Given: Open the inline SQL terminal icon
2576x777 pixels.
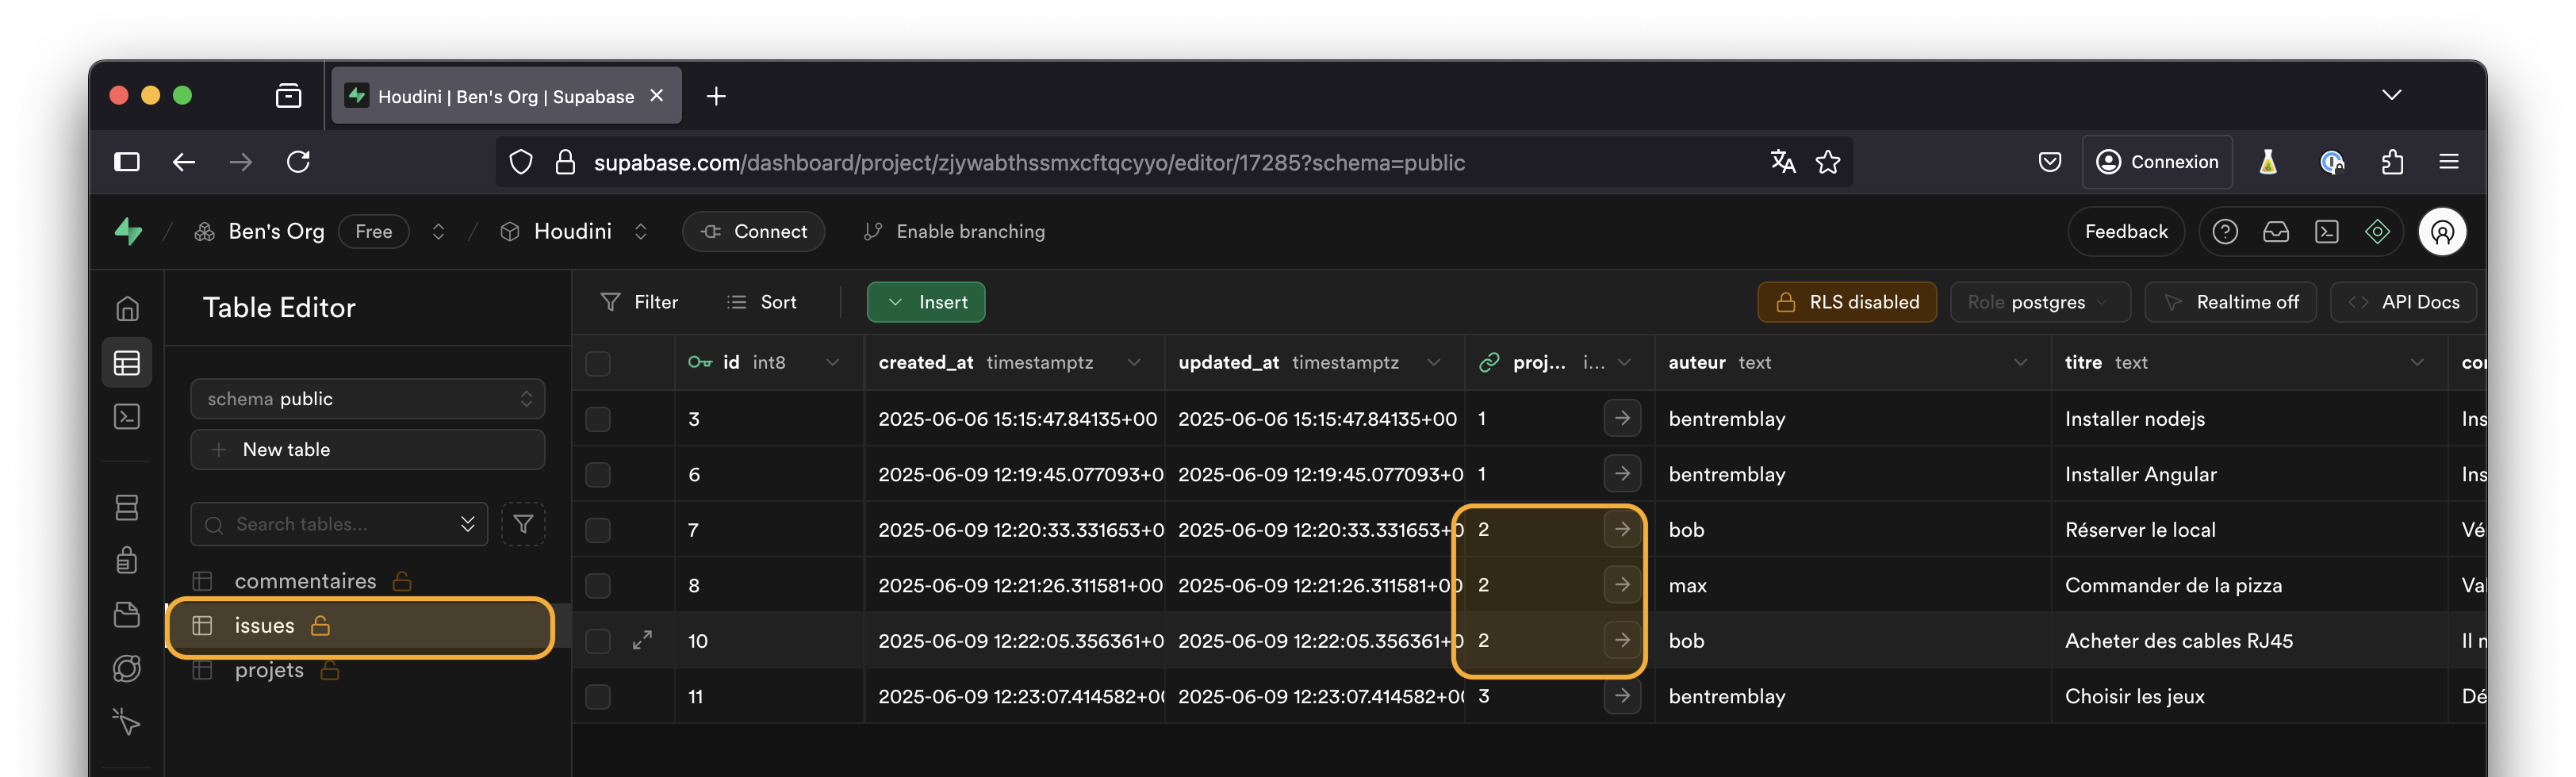Looking at the screenshot, I should coord(2327,231).
